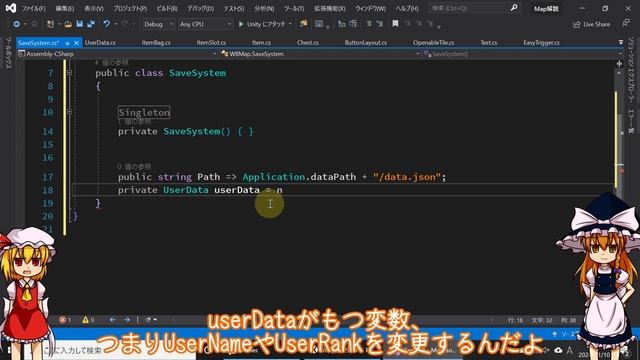Viewport: 640px width, 360px height.
Task: Switch to the OpenableTile.cs tab
Action: (x=433, y=42)
